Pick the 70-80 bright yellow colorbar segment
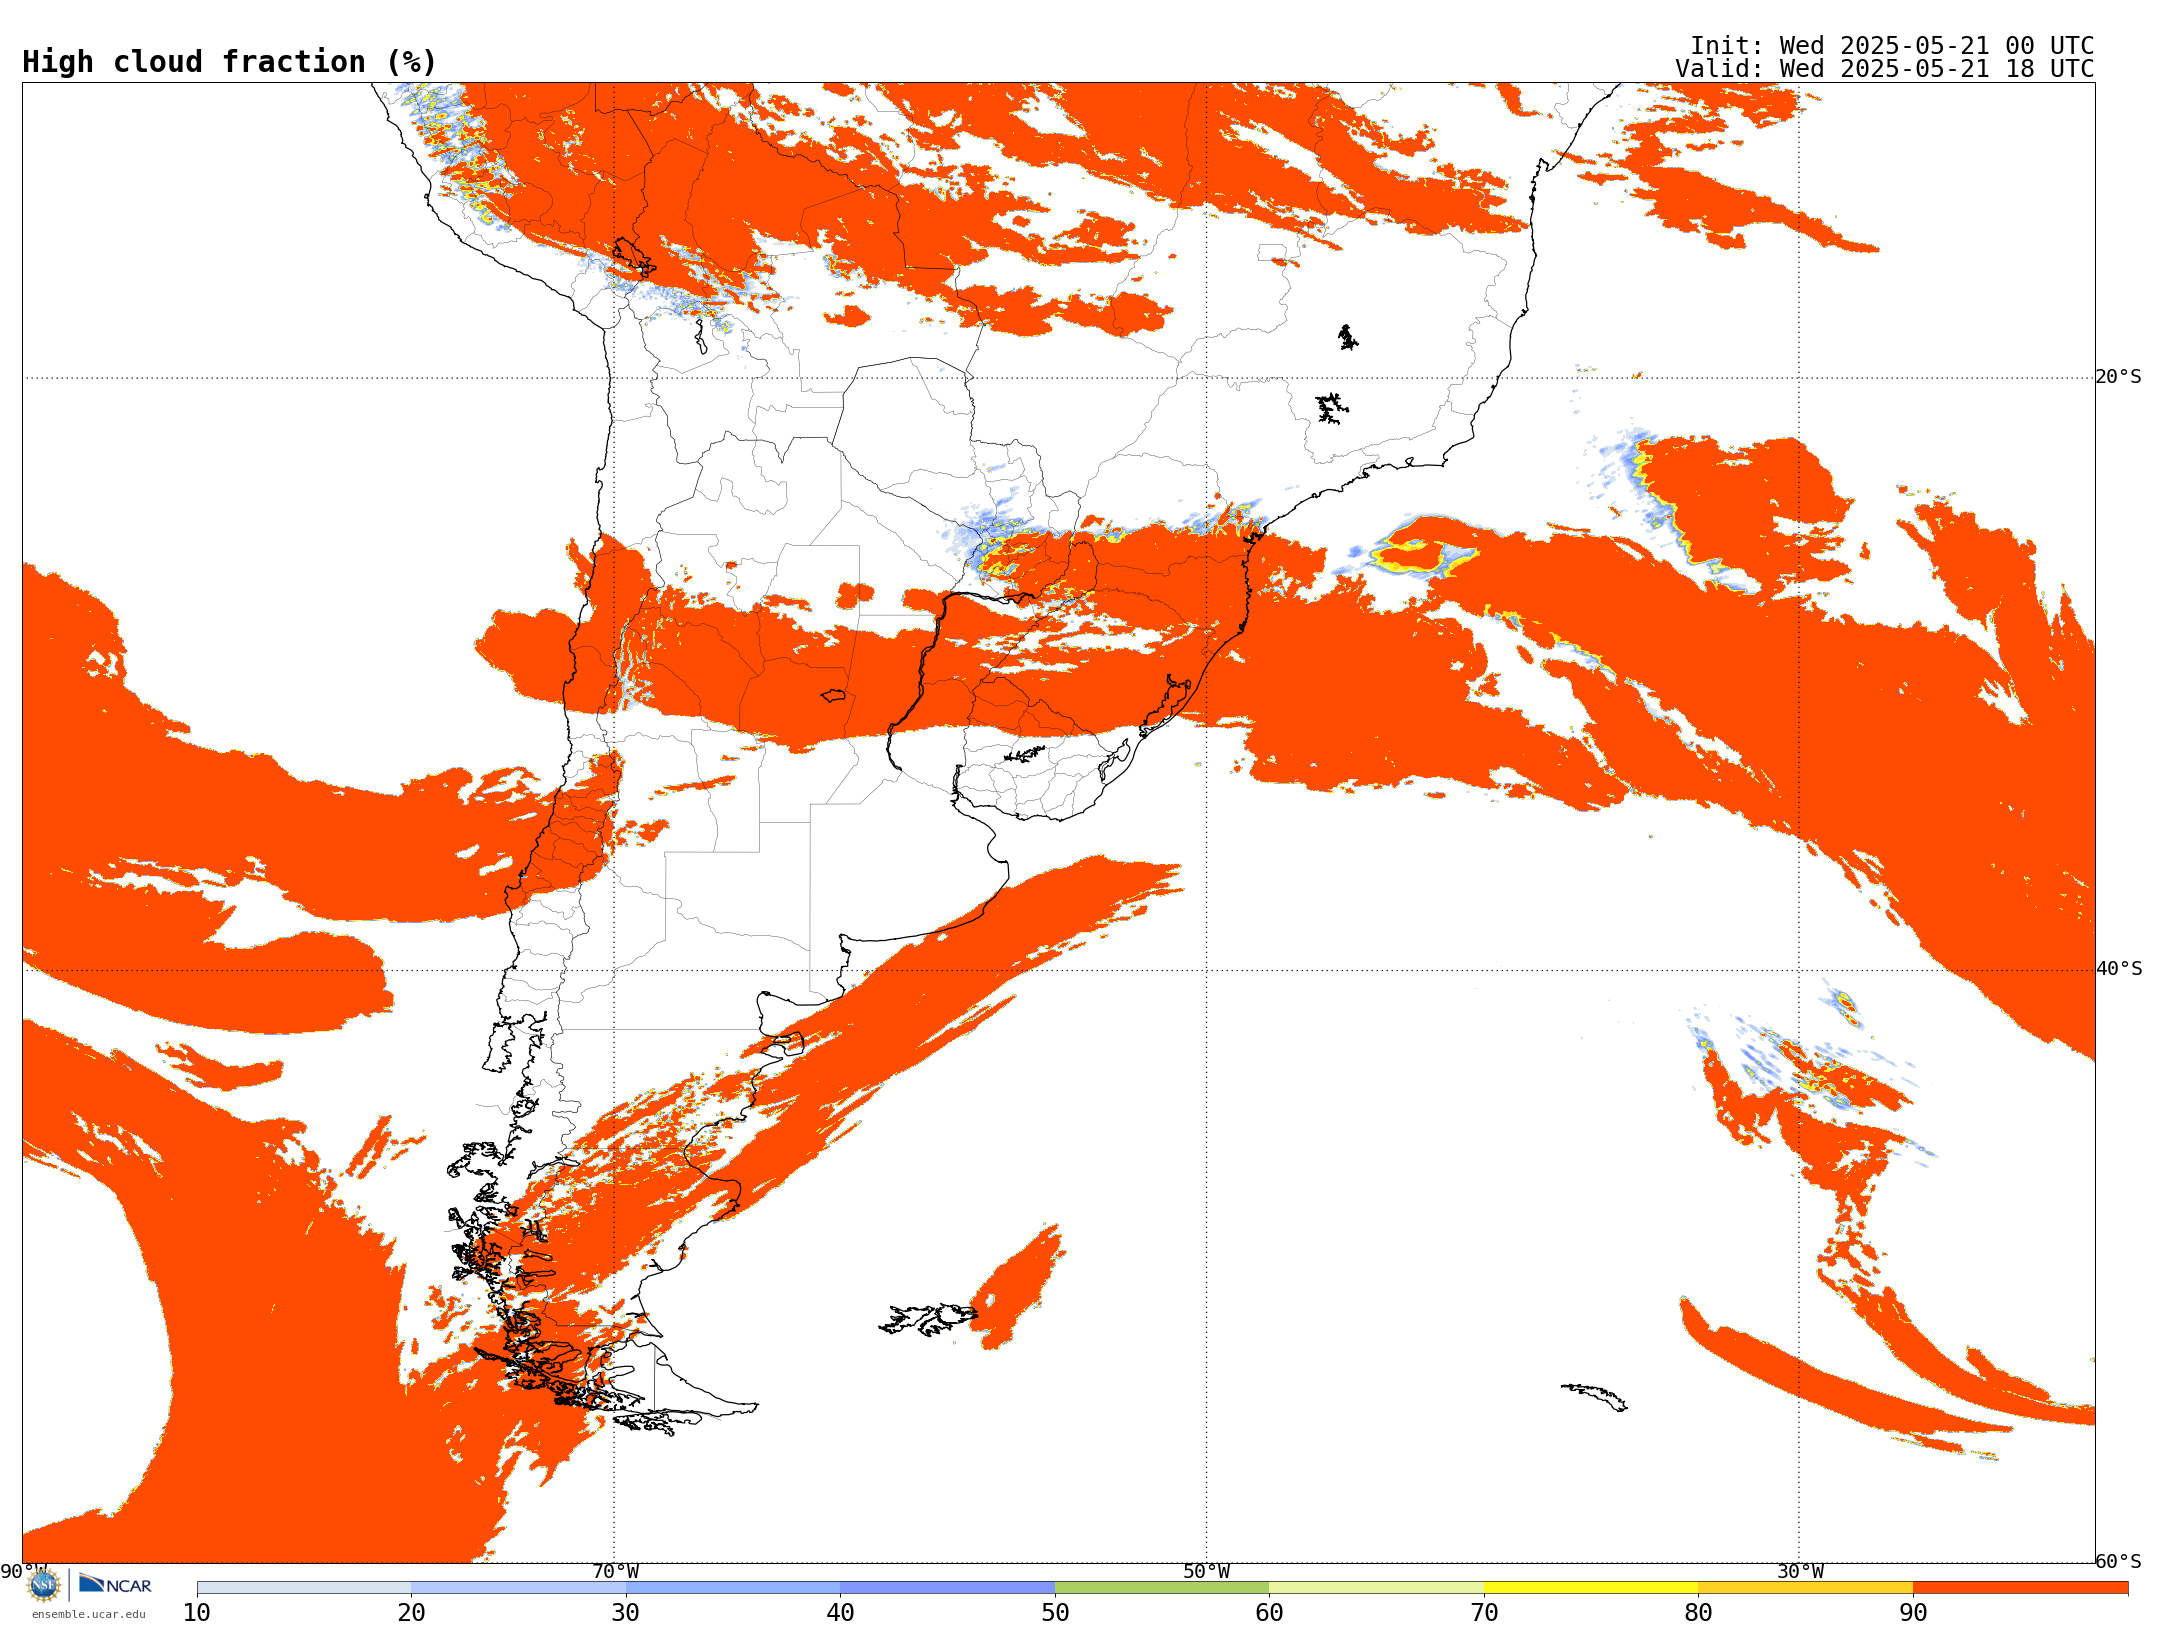Viewport: 2160px width, 1626px height. pos(1591,1587)
